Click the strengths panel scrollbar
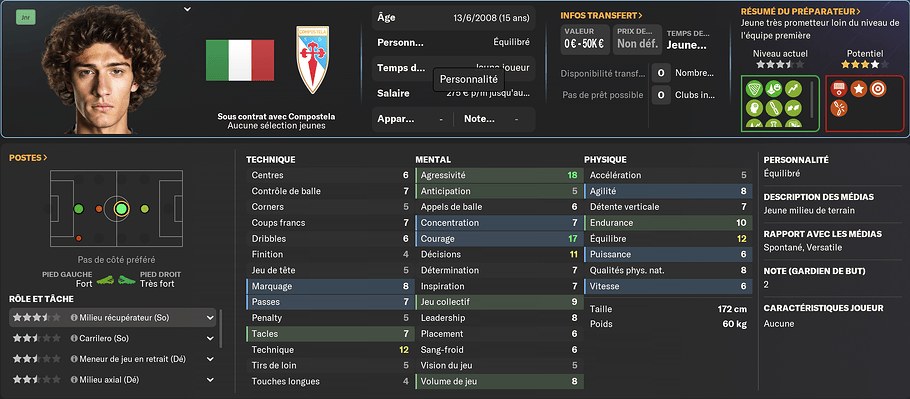 [811, 97]
